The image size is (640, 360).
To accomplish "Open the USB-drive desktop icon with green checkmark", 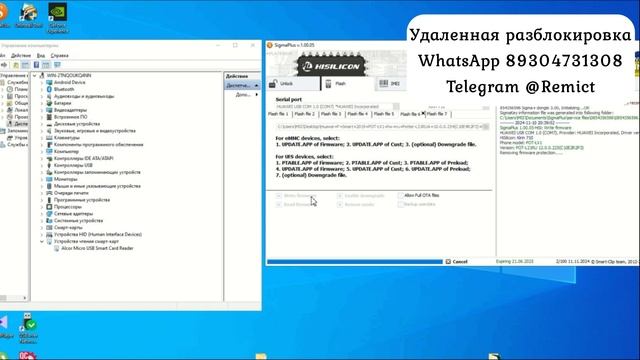I will tap(29, 328).
